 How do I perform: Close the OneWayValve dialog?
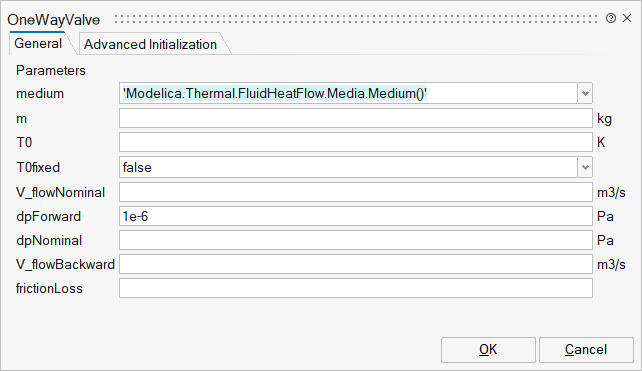click(x=627, y=18)
